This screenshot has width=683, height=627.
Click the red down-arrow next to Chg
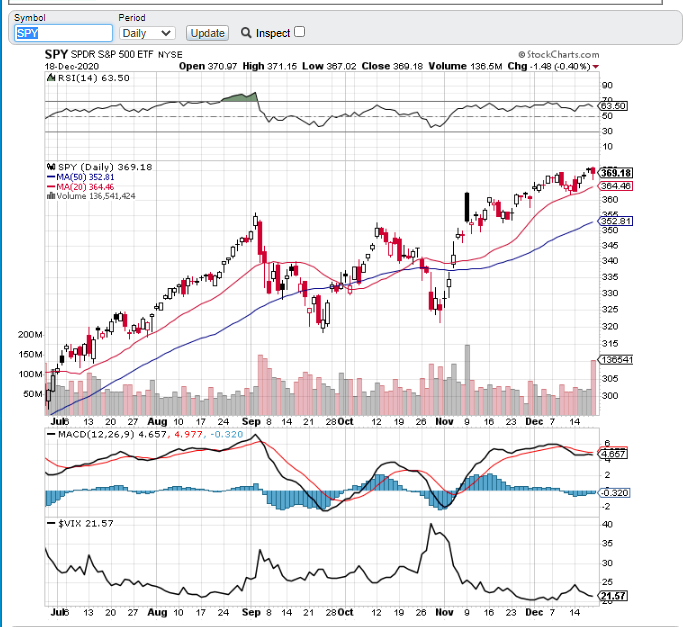pos(595,67)
